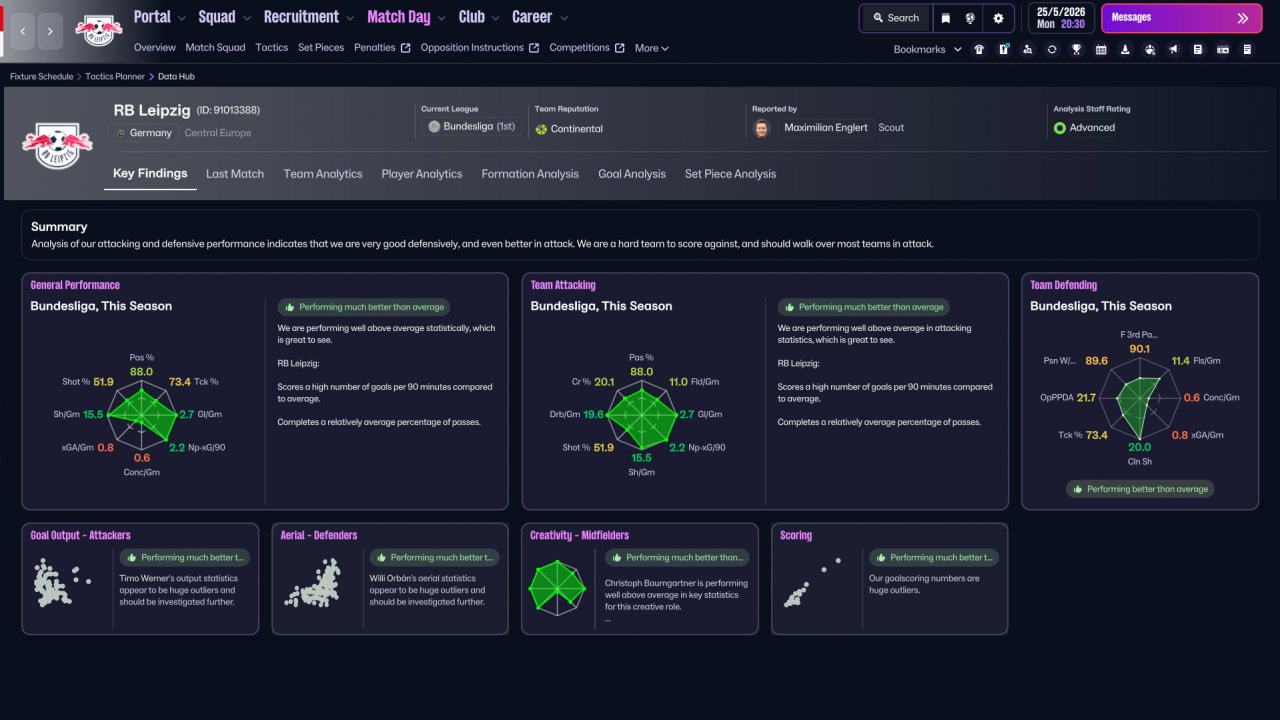Open the globe world icon
Image resolution: width=1280 pixels, height=720 pixels.
pyautogui.click(x=970, y=18)
